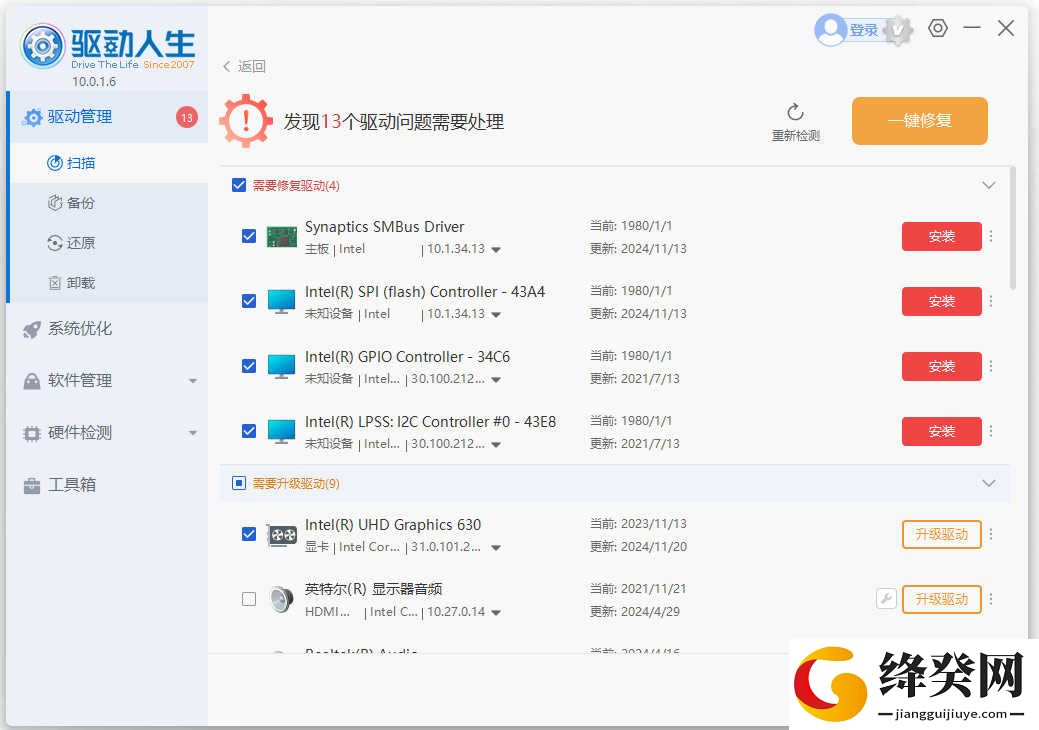The image size is (1039, 730).
Task: Collapse the repair drivers group chevron
Action: pyautogui.click(x=989, y=185)
